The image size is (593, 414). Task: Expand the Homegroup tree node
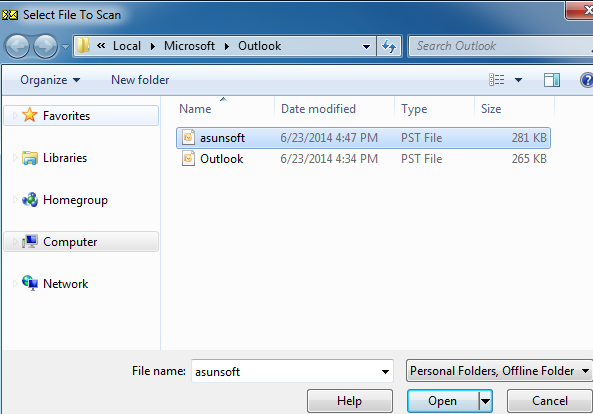(15, 200)
